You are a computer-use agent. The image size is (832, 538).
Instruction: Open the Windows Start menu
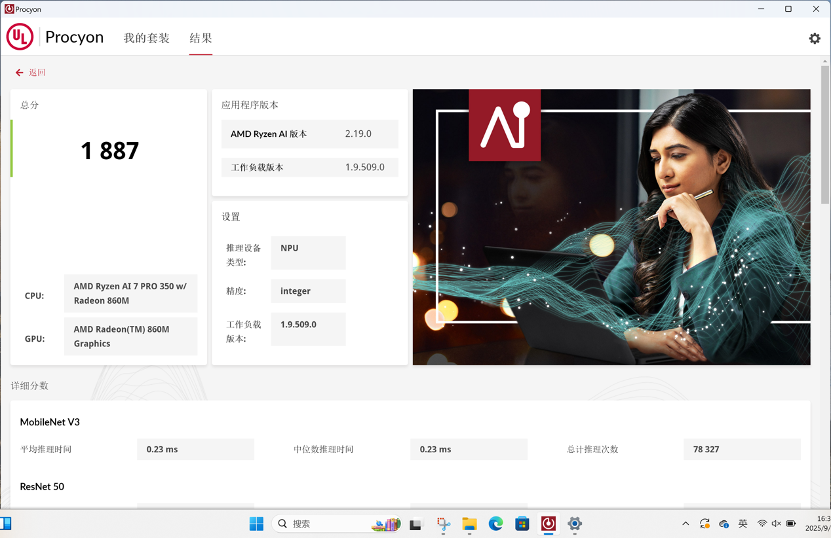pyautogui.click(x=256, y=523)
